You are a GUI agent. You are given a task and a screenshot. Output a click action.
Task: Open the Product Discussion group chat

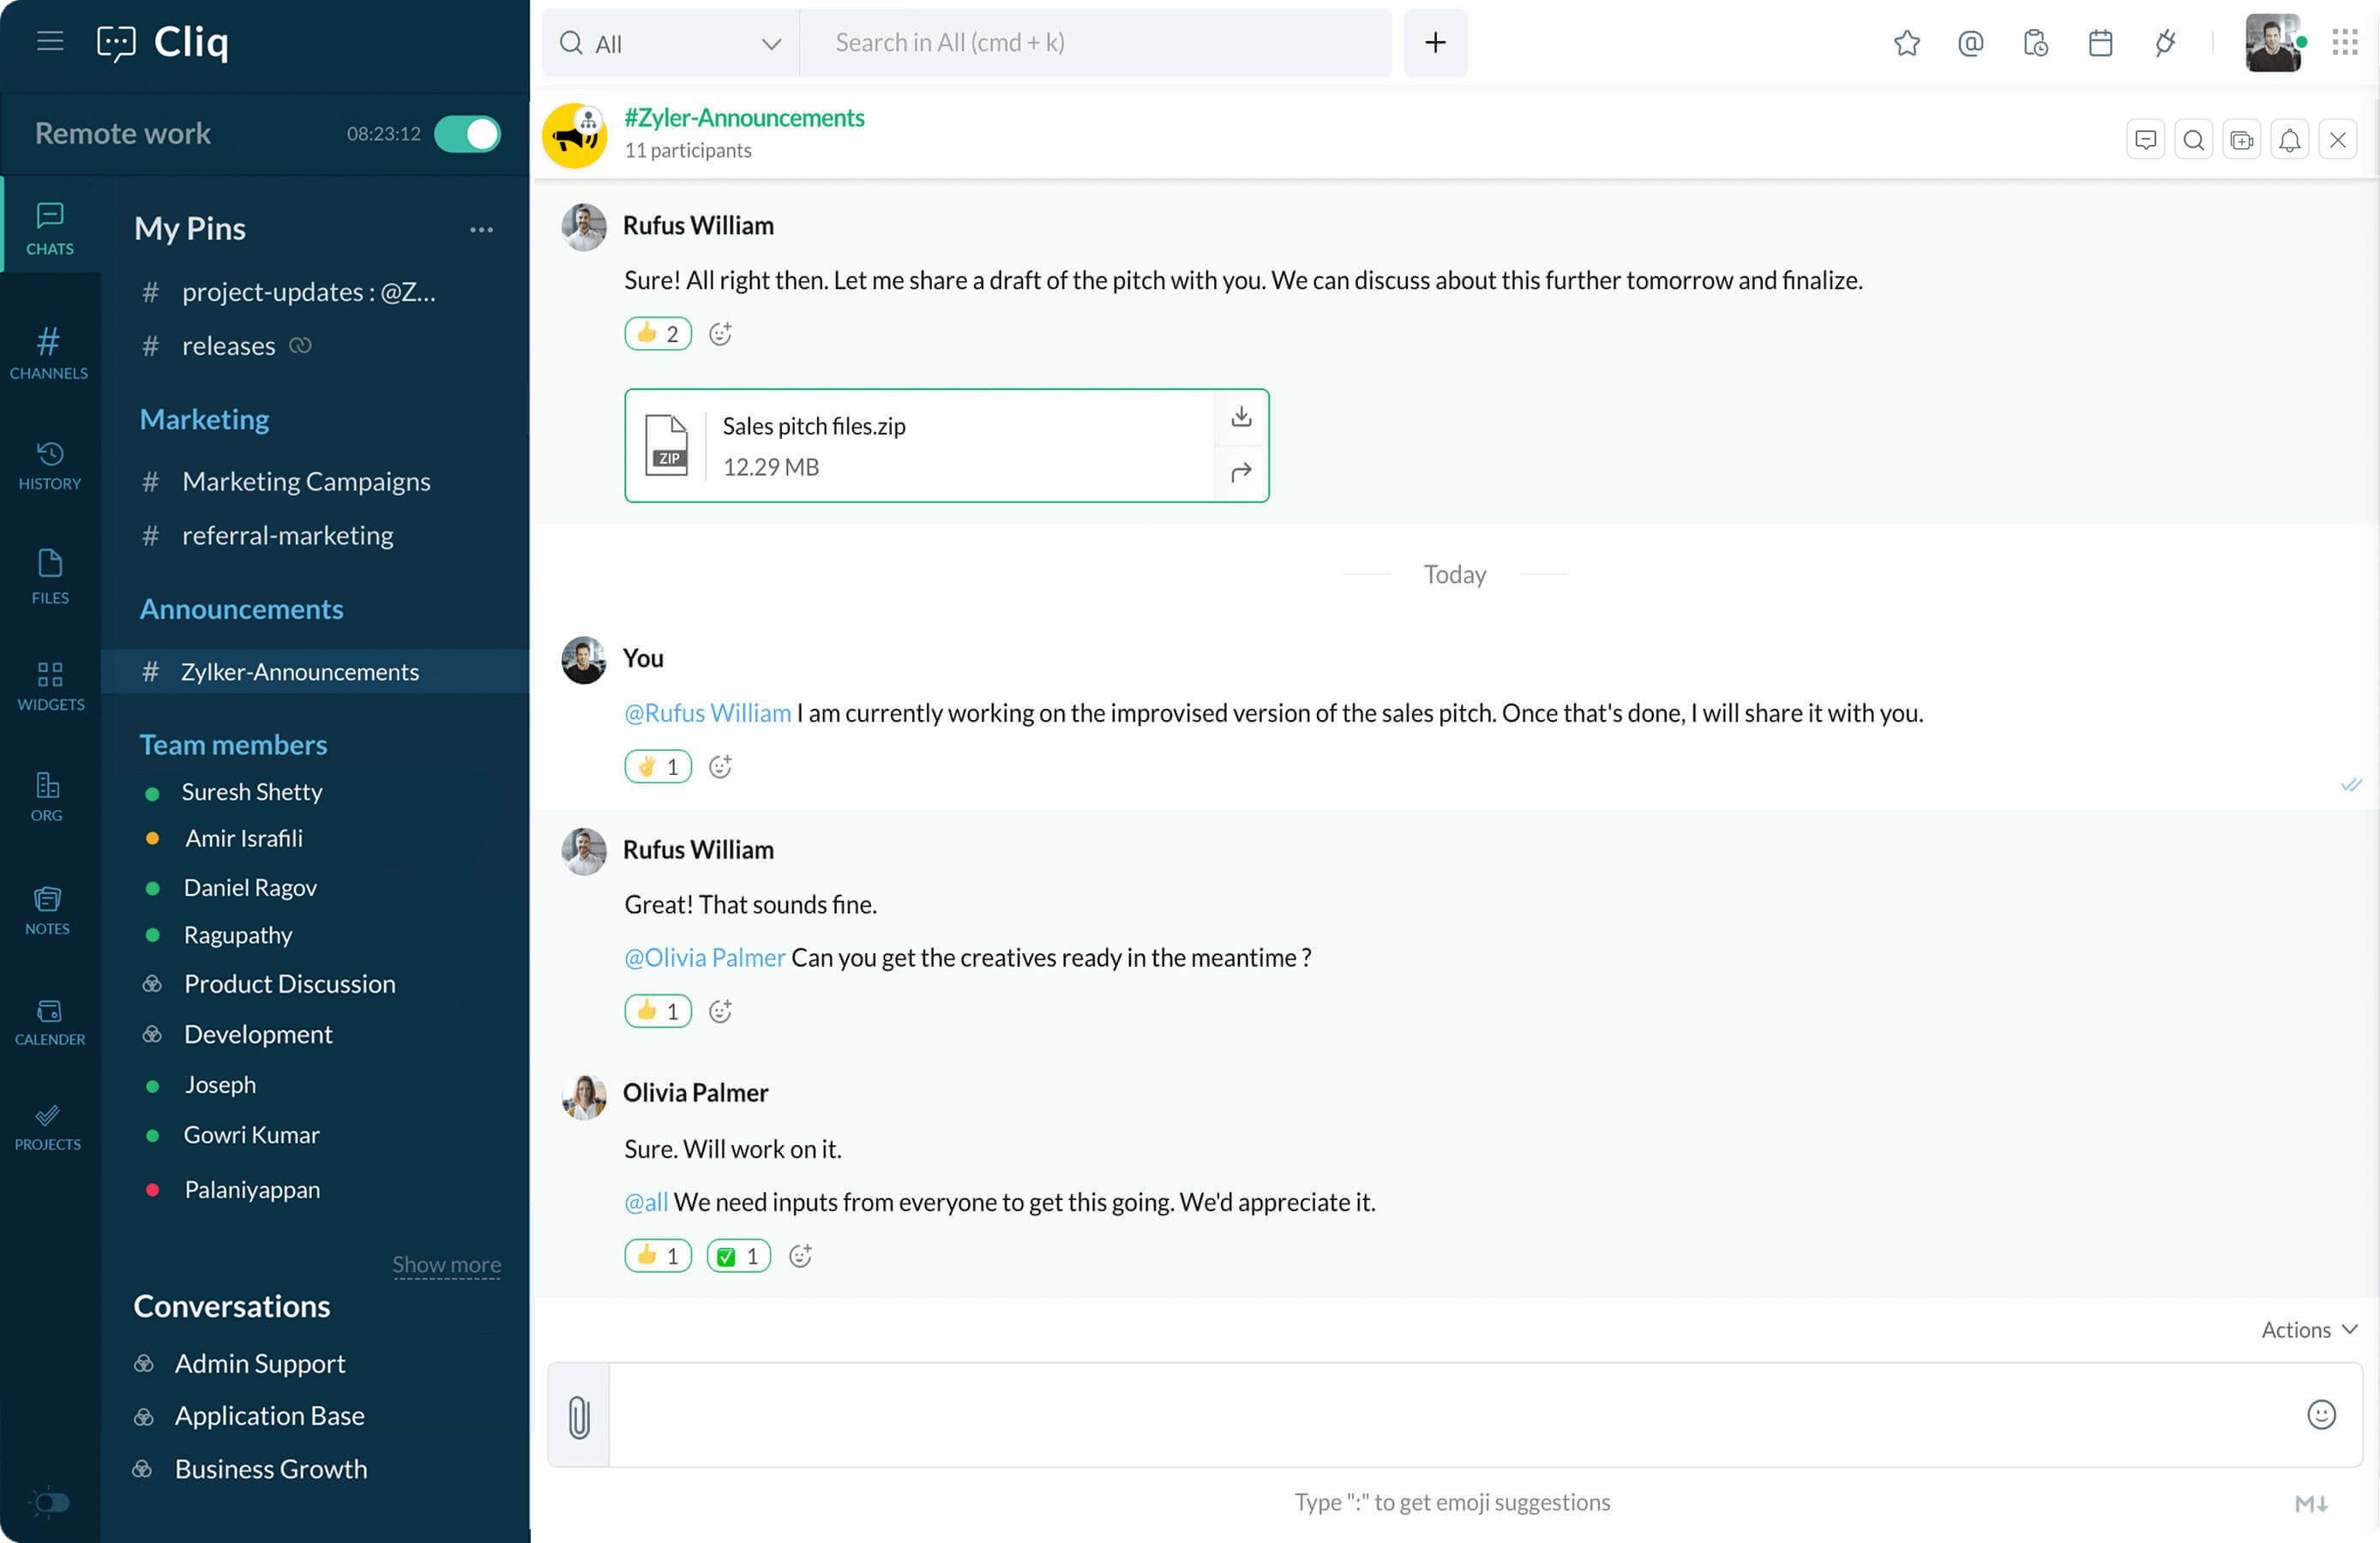(x=290, y=984)
